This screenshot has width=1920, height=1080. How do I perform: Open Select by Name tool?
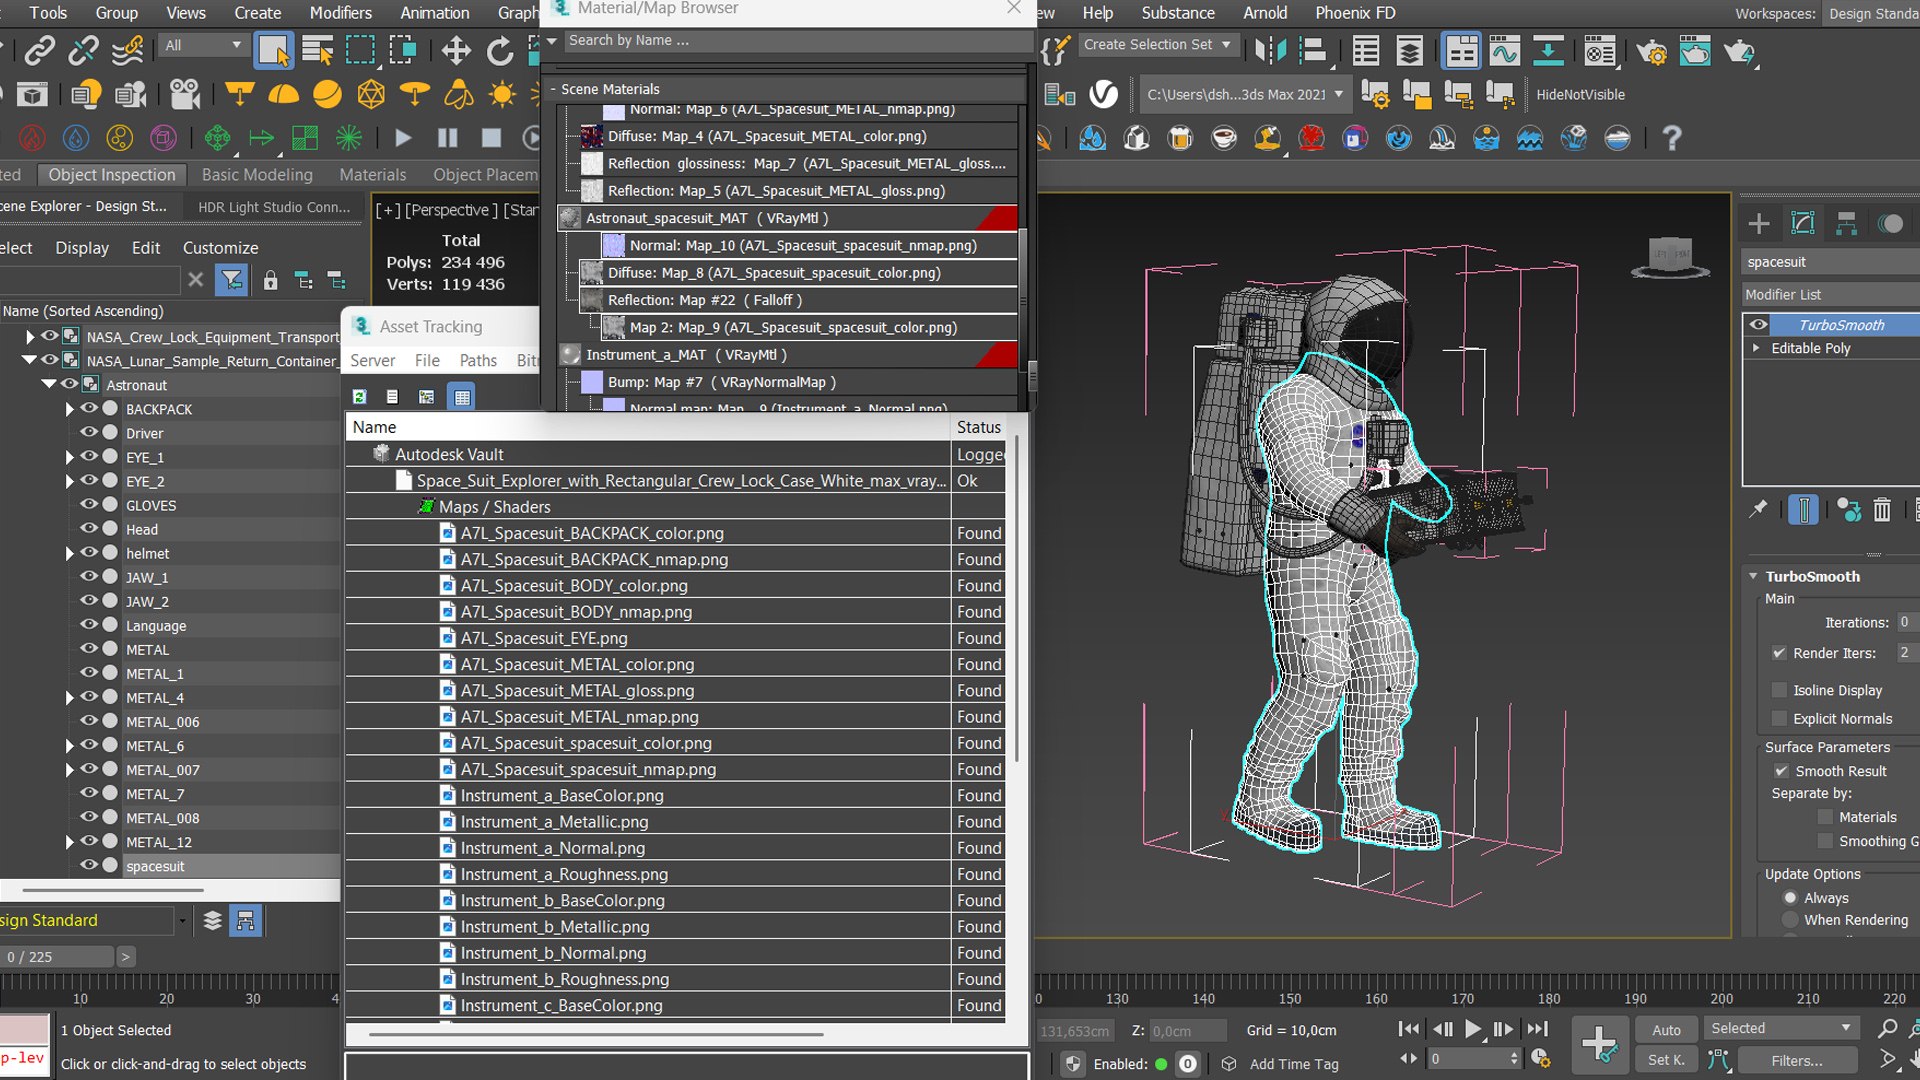tap(317, 50)
